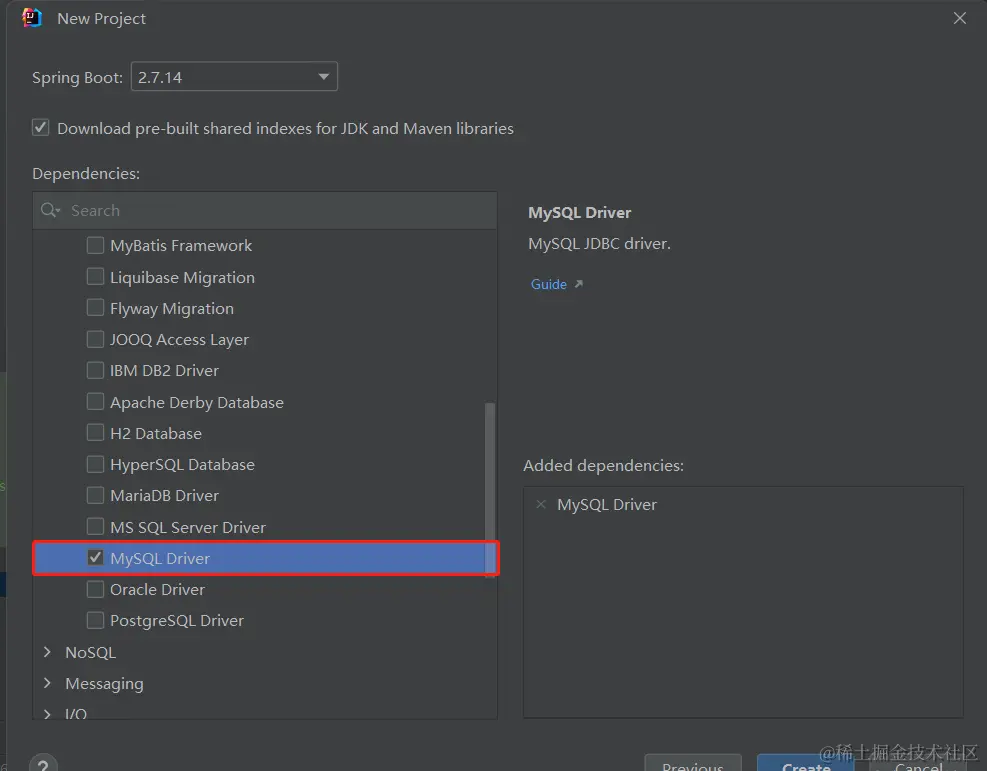Remove MySQL Driver using the x icon
This screenshot has height=771, width=987.
[541, 504]
